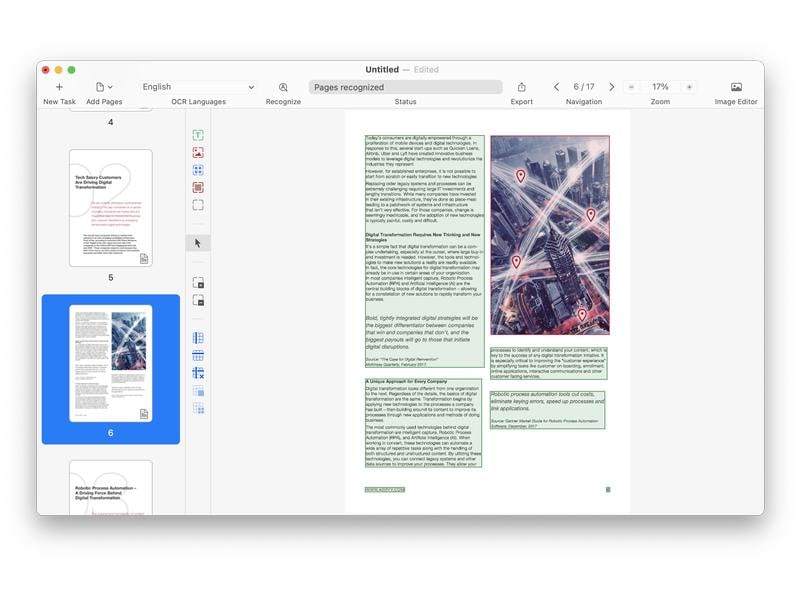Go to next page arrow

pos(611,87)
